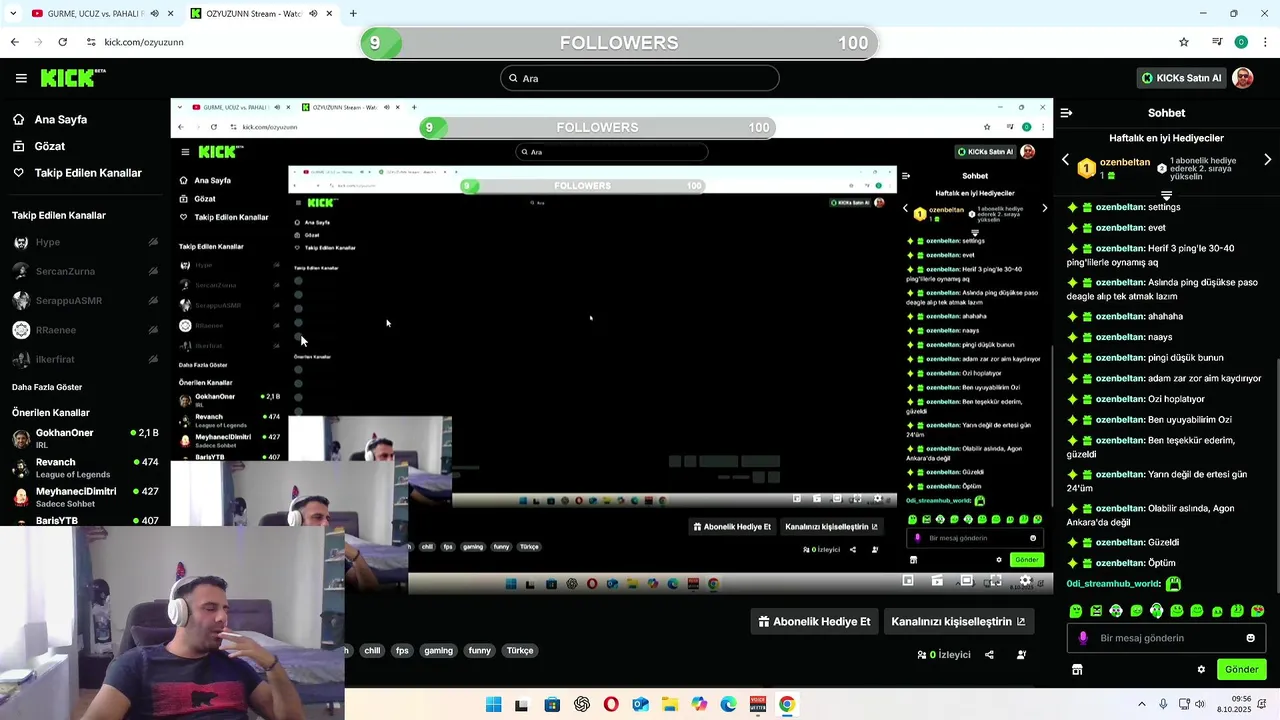The width and height of the screenshot is (1280, 720).
Task: Open the hamburger menu beside the KICK logo
Action: [x=21, y=78]
